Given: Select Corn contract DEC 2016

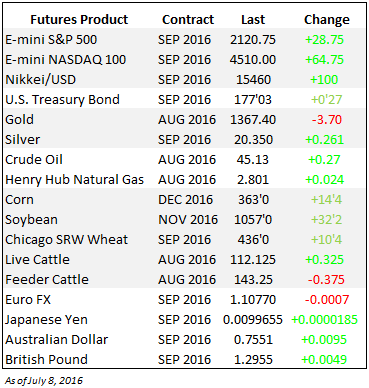Looking at the screenshot, I should [x=185, y=200].
